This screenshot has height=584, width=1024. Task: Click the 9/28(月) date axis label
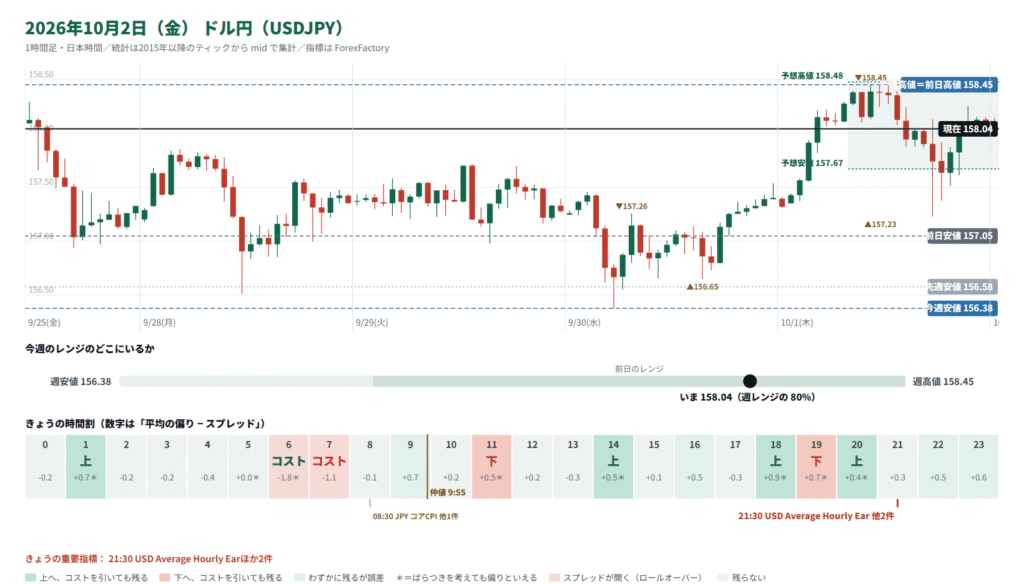(159, 323)
